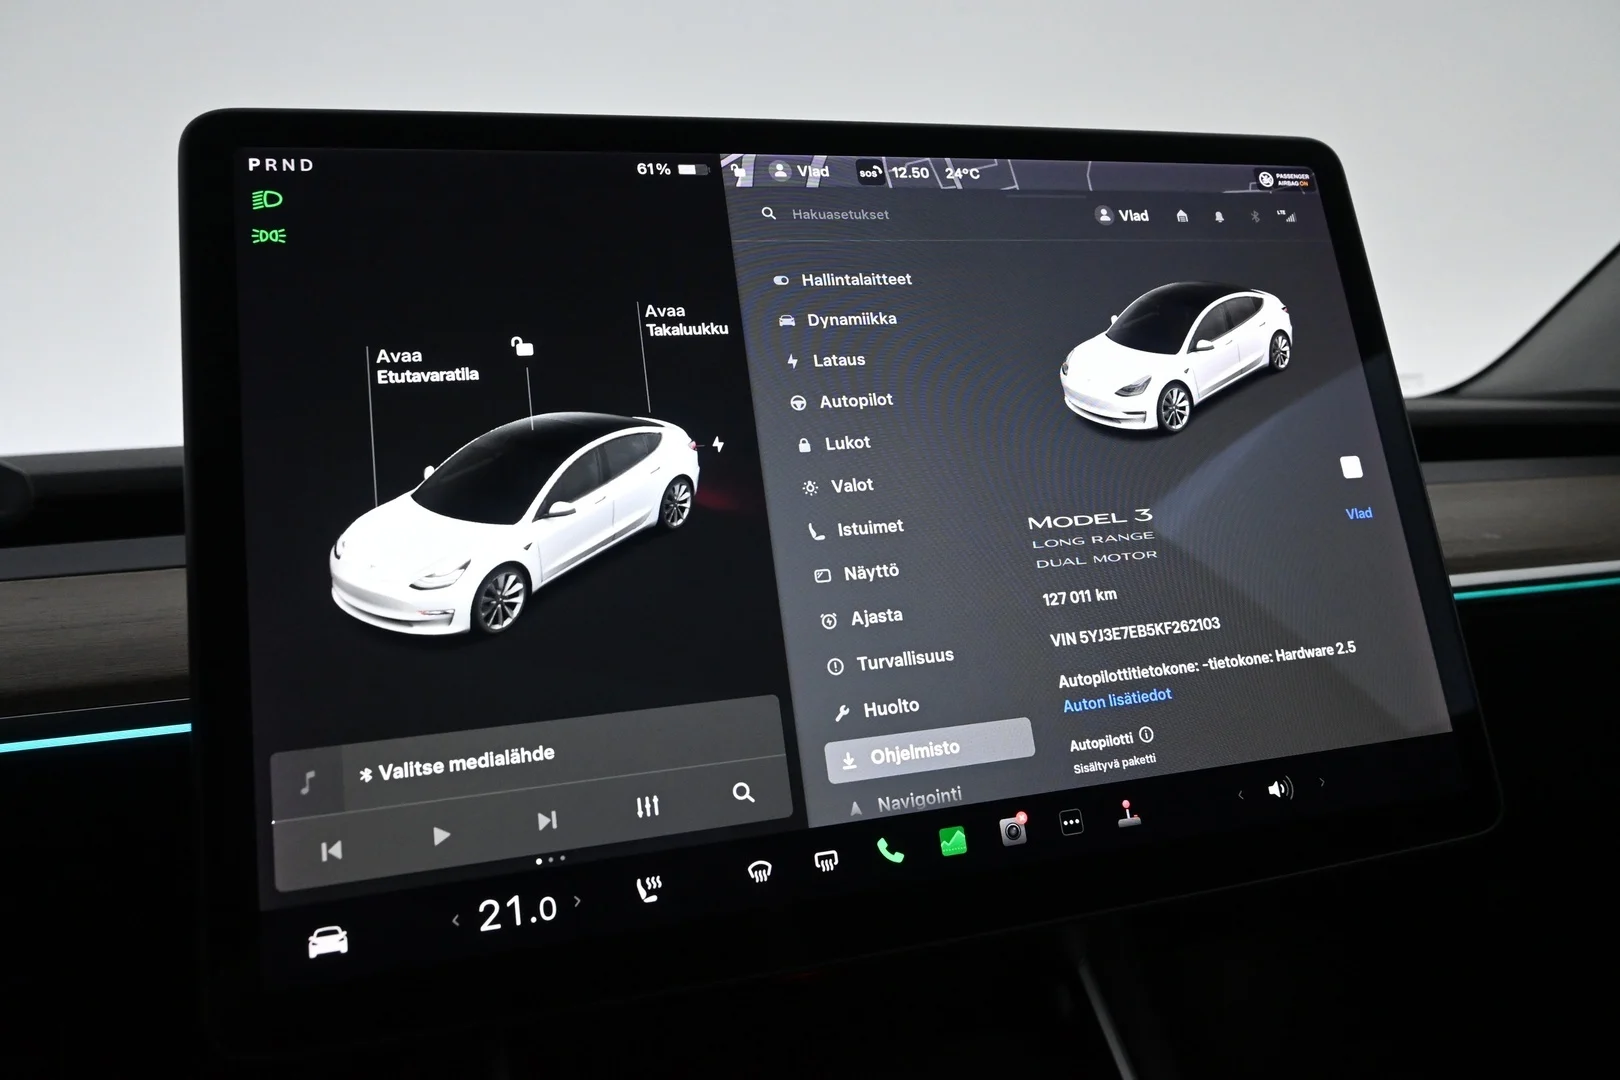The width and height of the screenshot is (1620, 1080).
Task: Start media playback with play button
Action: point(441,836)
